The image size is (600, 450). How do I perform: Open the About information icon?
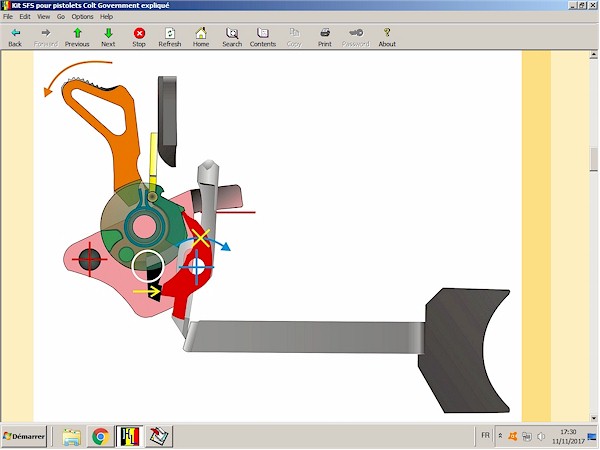pyautogui.click(x=387, y=36)
